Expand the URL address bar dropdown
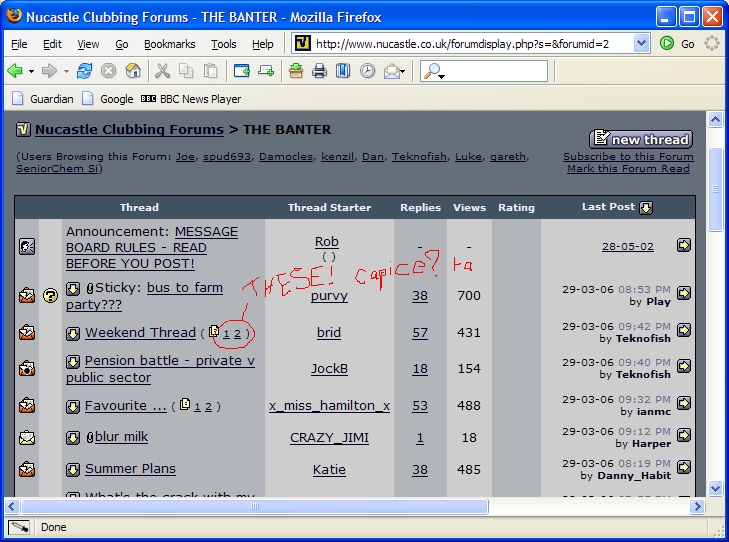729x542 pixels. point(640,44)
